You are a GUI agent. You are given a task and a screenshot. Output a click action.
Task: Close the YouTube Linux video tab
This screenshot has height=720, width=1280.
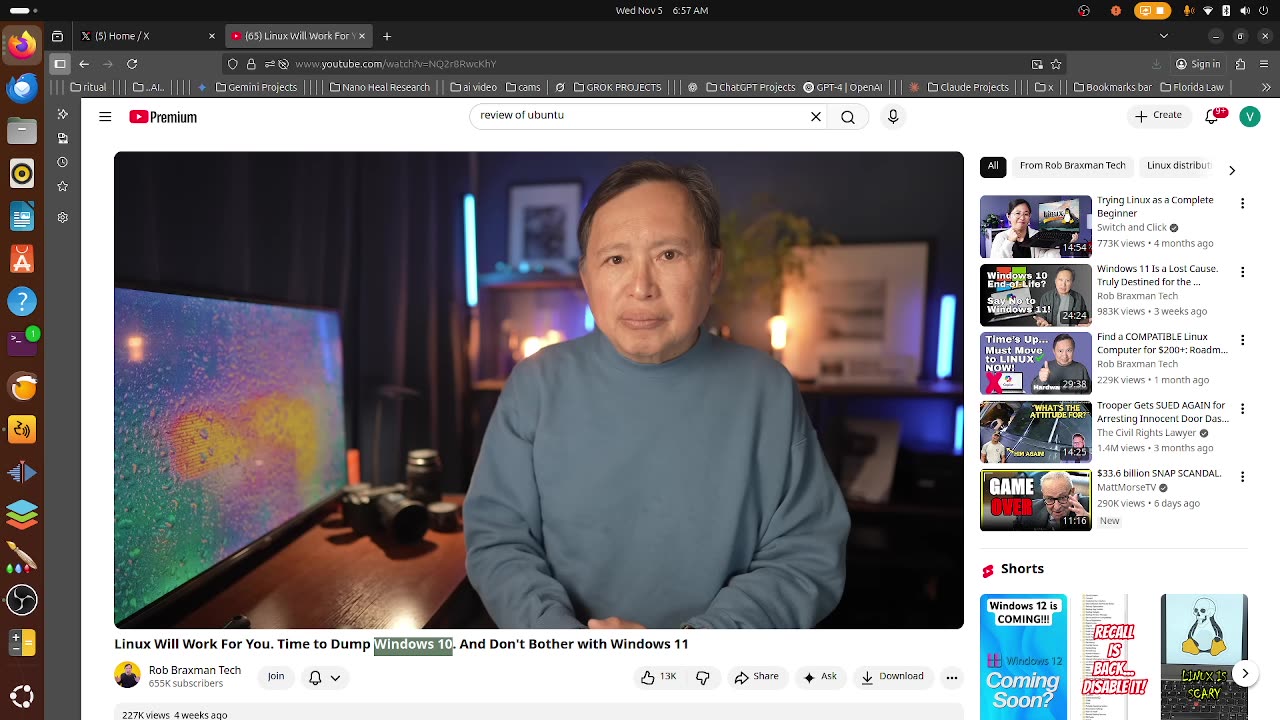[362, 36]
